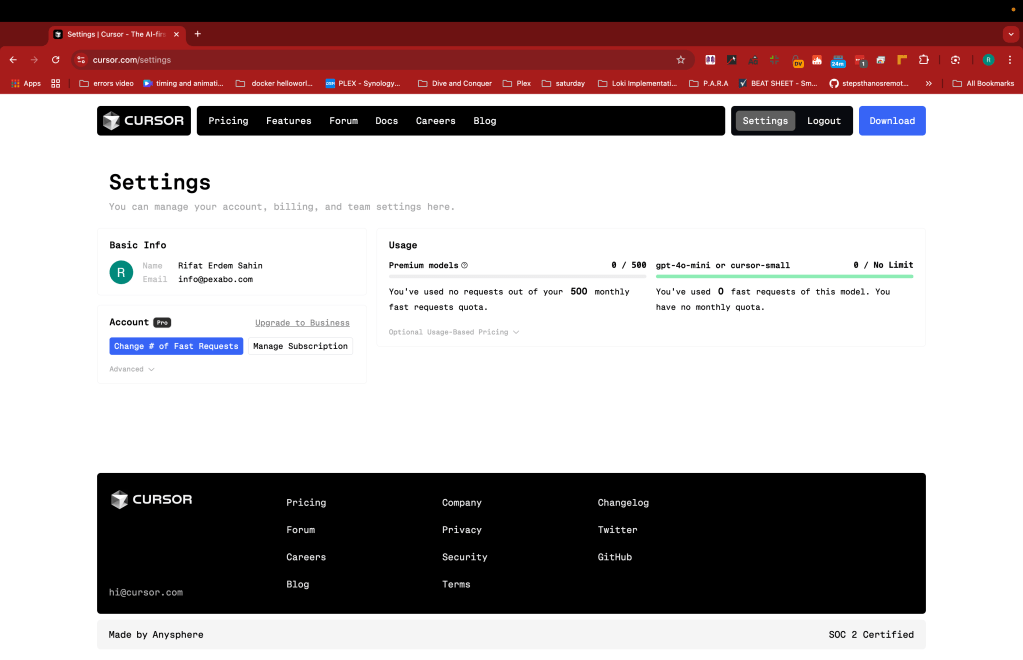Open 'timing and animati...' bookmark
This screenshot has height=660, width=1023.
[183, 83]
